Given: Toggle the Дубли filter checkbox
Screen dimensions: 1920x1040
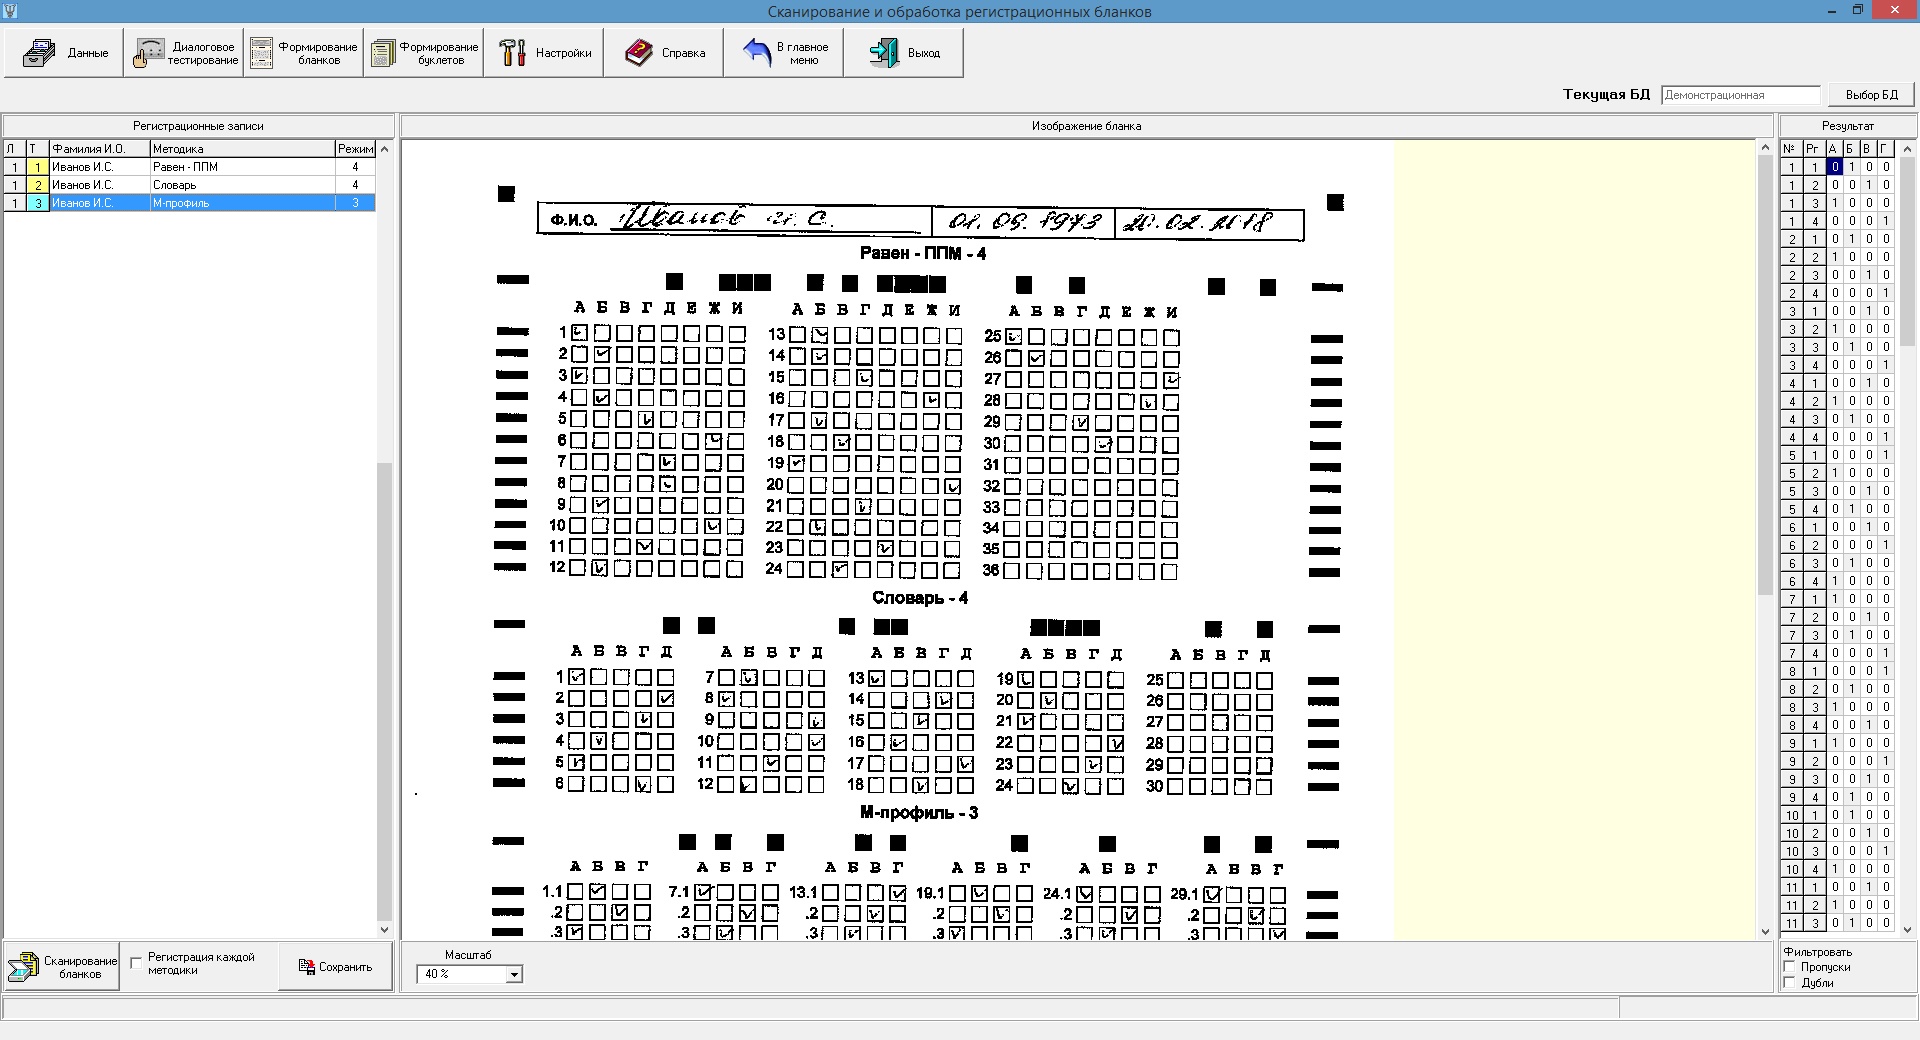Looking at the screenshot, I should [x=1790, y=983].
